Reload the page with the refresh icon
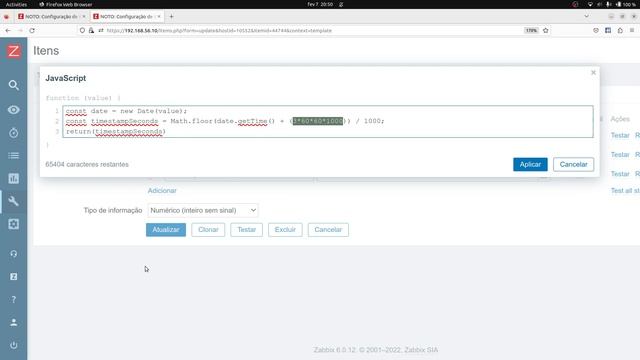 click(32, 31)
